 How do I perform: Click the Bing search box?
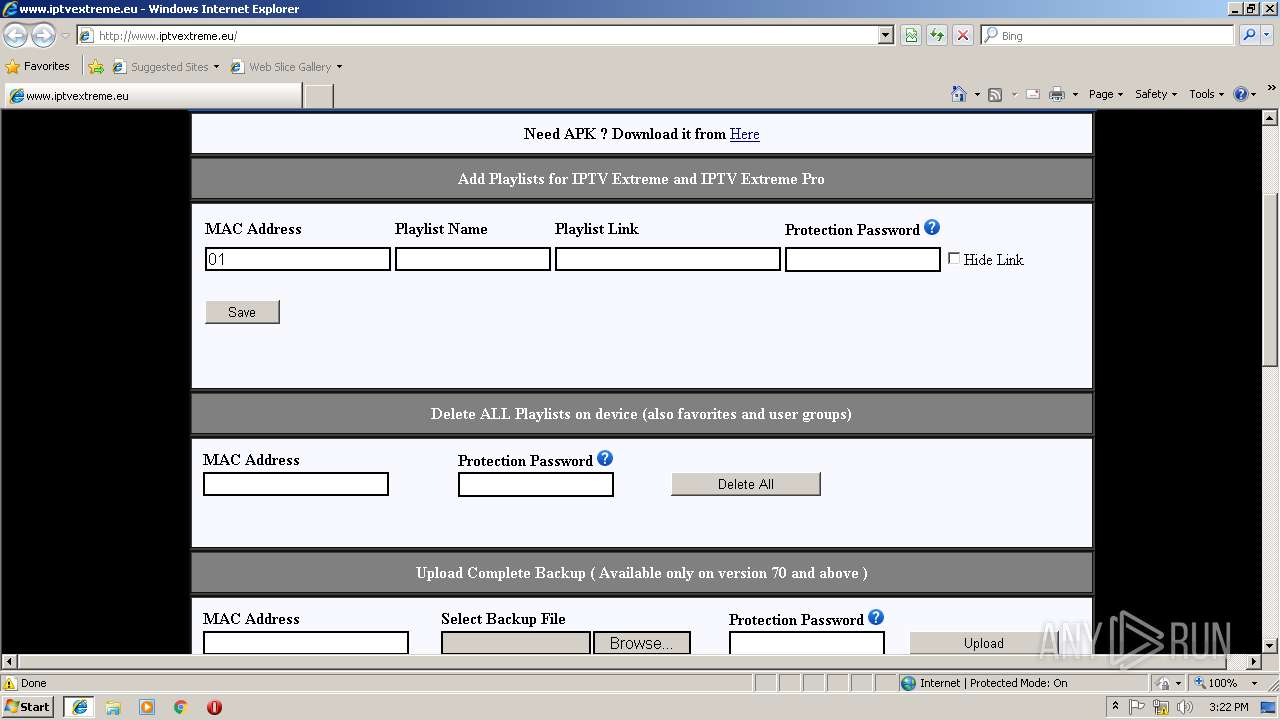[x=1107, y=35]
